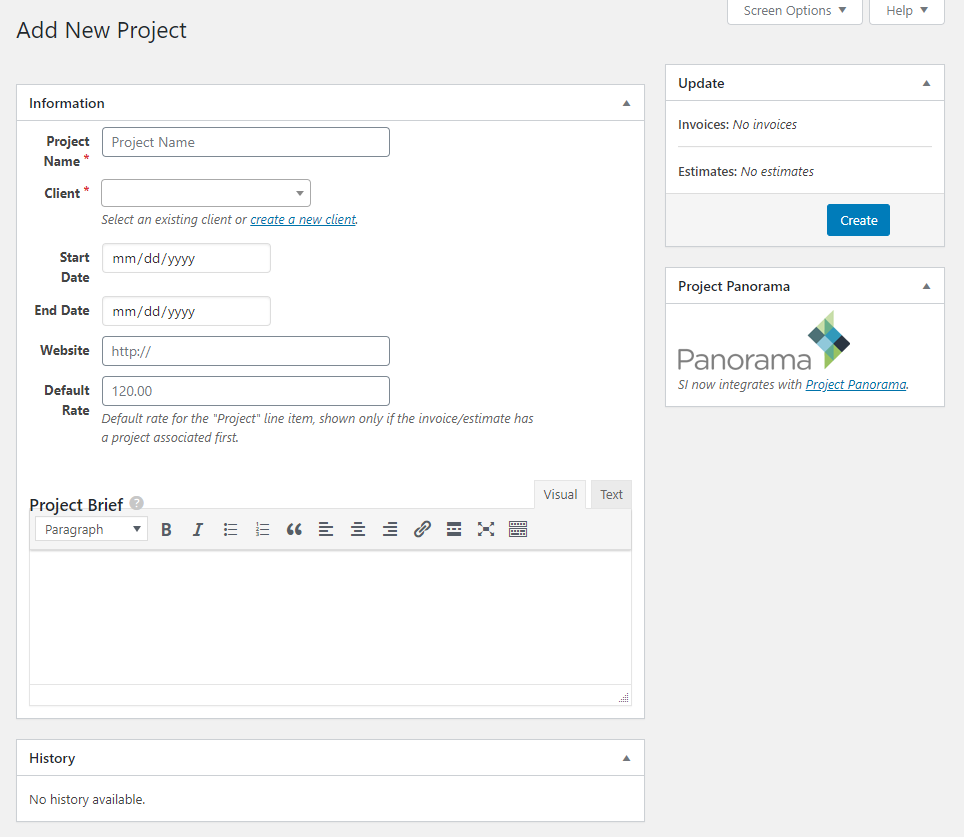Image resolution: width=964 pixels, height=837 pixels.
Task: Switch to the Text editor tab
Action: coord(611,494)
